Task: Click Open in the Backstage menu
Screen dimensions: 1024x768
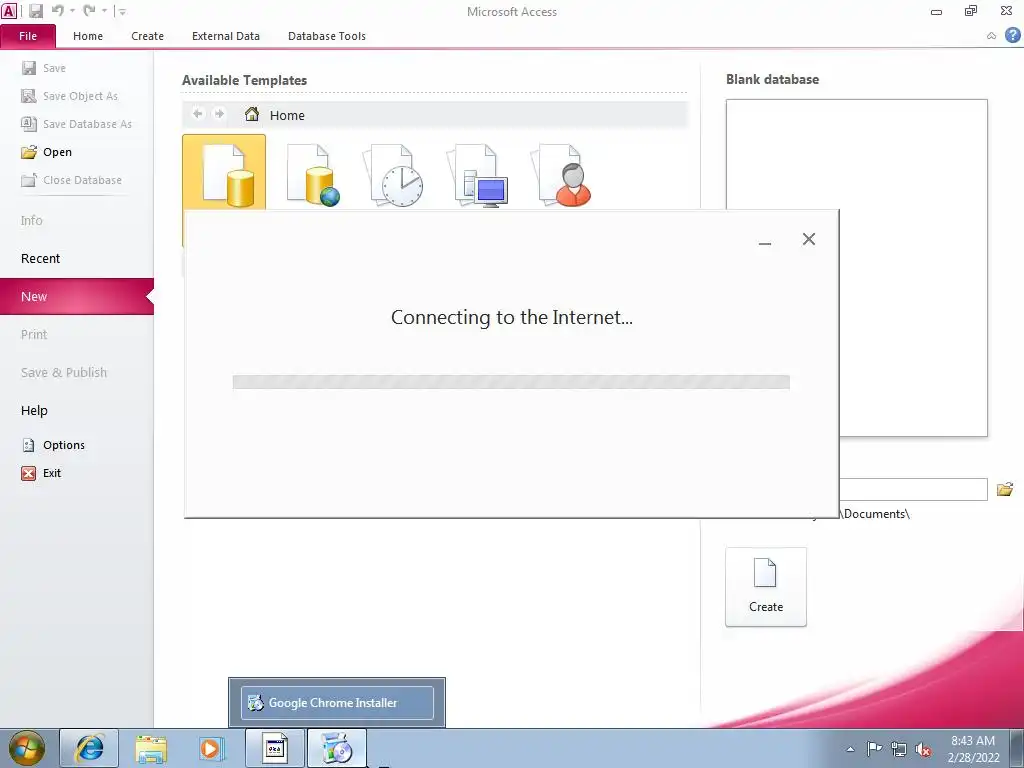Action: [x=46, y=152]
